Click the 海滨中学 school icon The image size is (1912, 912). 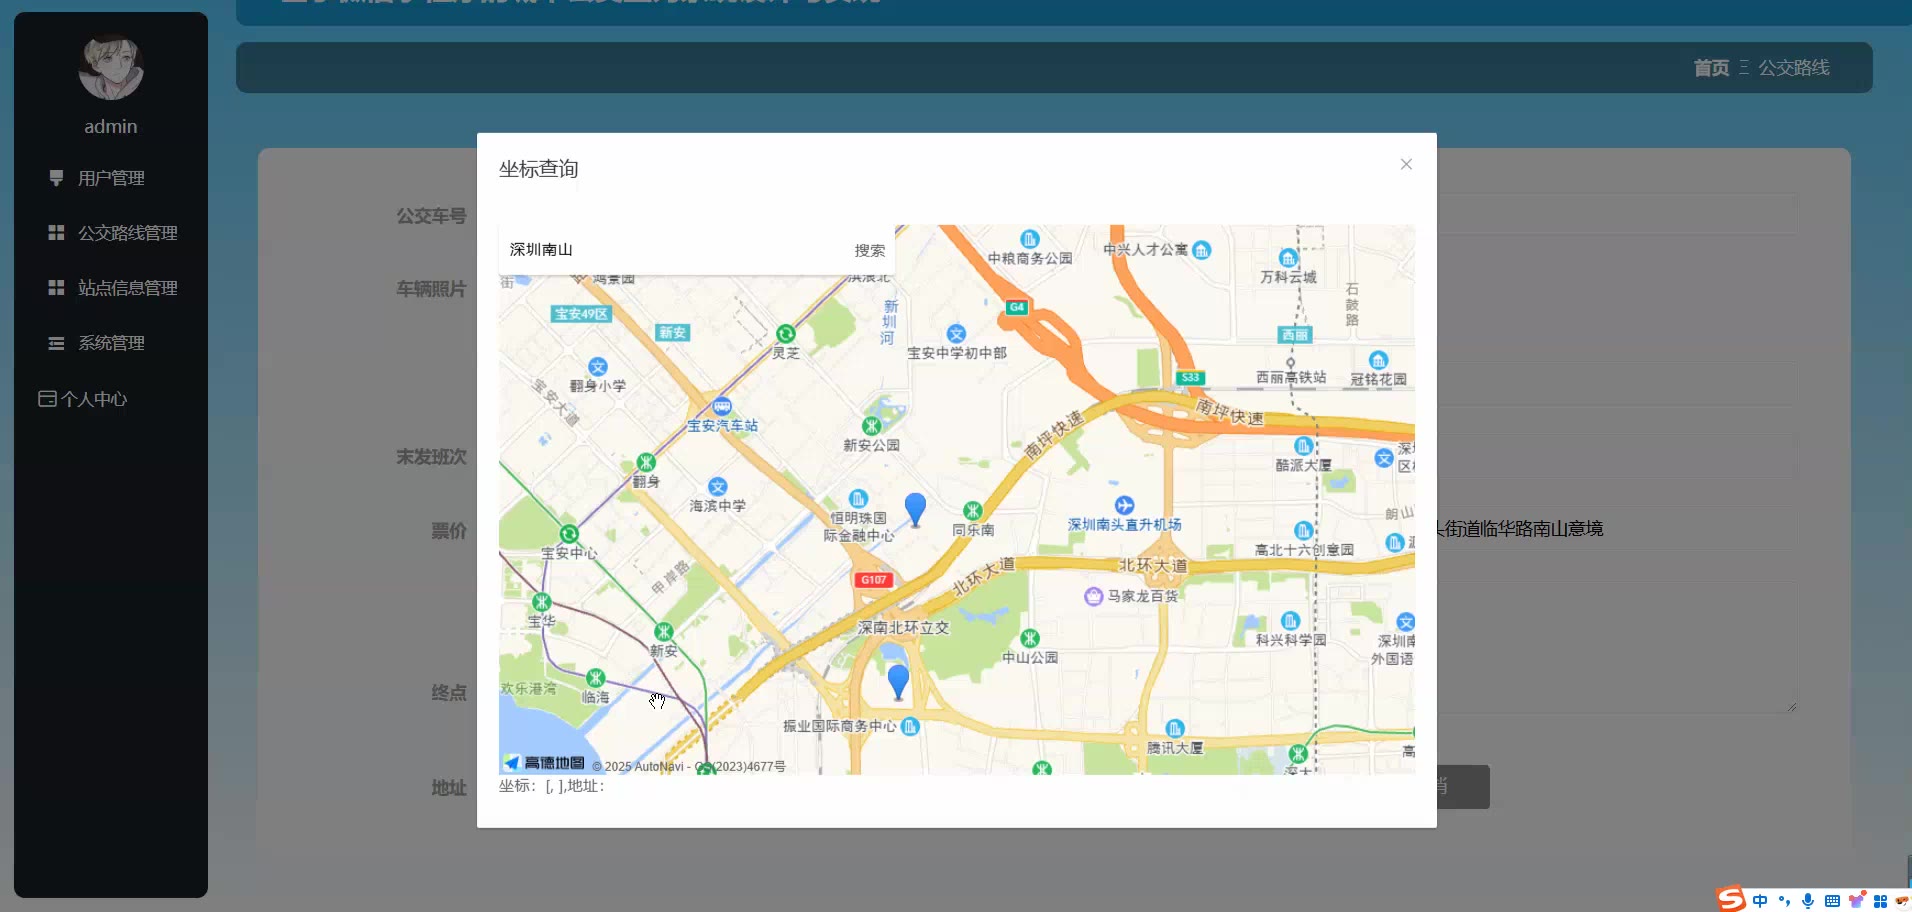pyautogui.click(x=717, y=487)
